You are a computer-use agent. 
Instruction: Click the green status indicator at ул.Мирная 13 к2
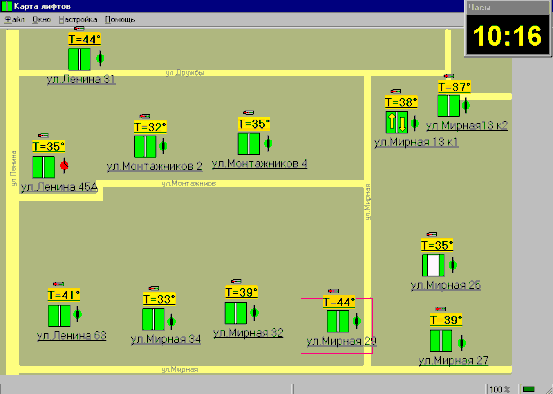point(466,105)
